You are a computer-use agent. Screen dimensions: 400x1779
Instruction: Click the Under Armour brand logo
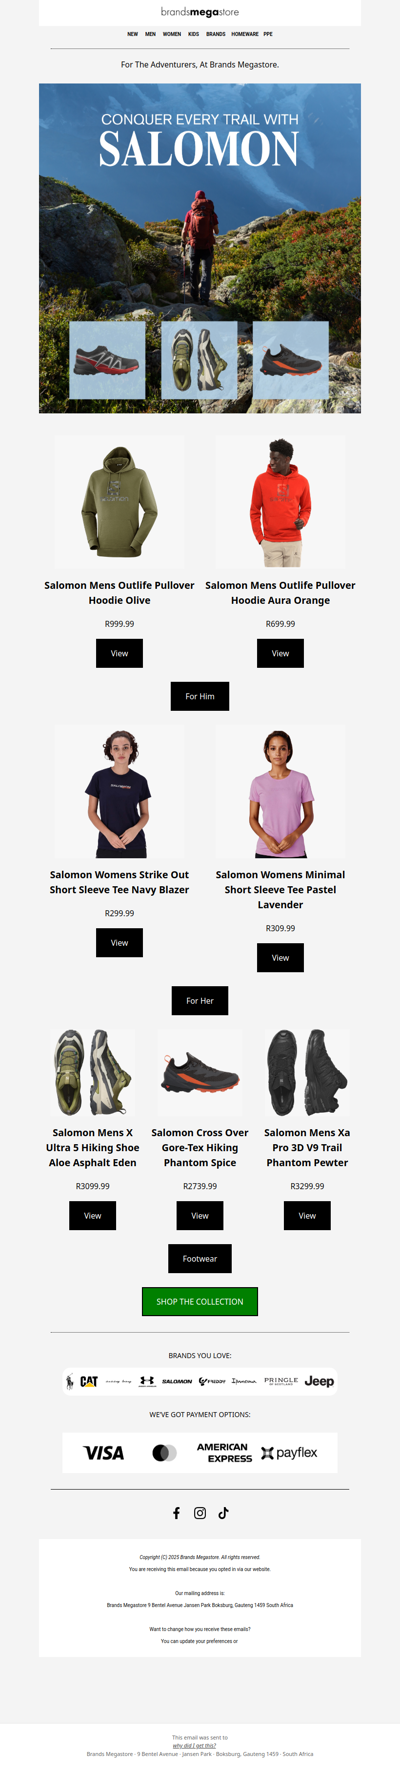[147, 1381]
